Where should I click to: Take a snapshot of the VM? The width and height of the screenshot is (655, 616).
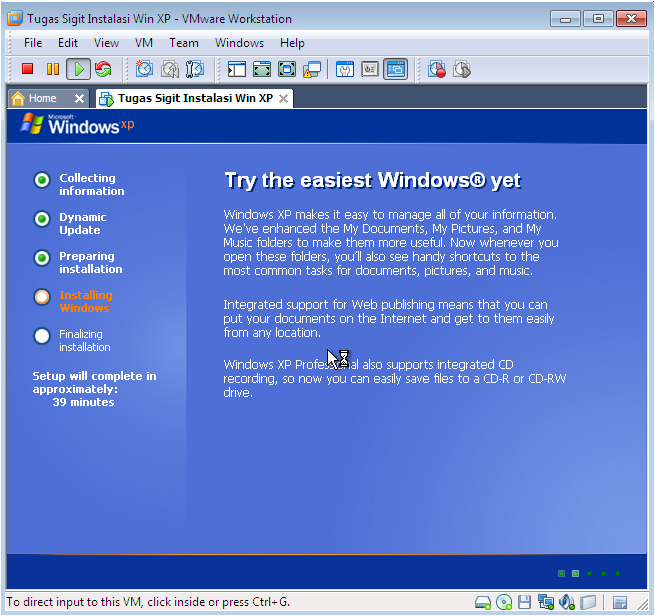[x=144, y=69]
